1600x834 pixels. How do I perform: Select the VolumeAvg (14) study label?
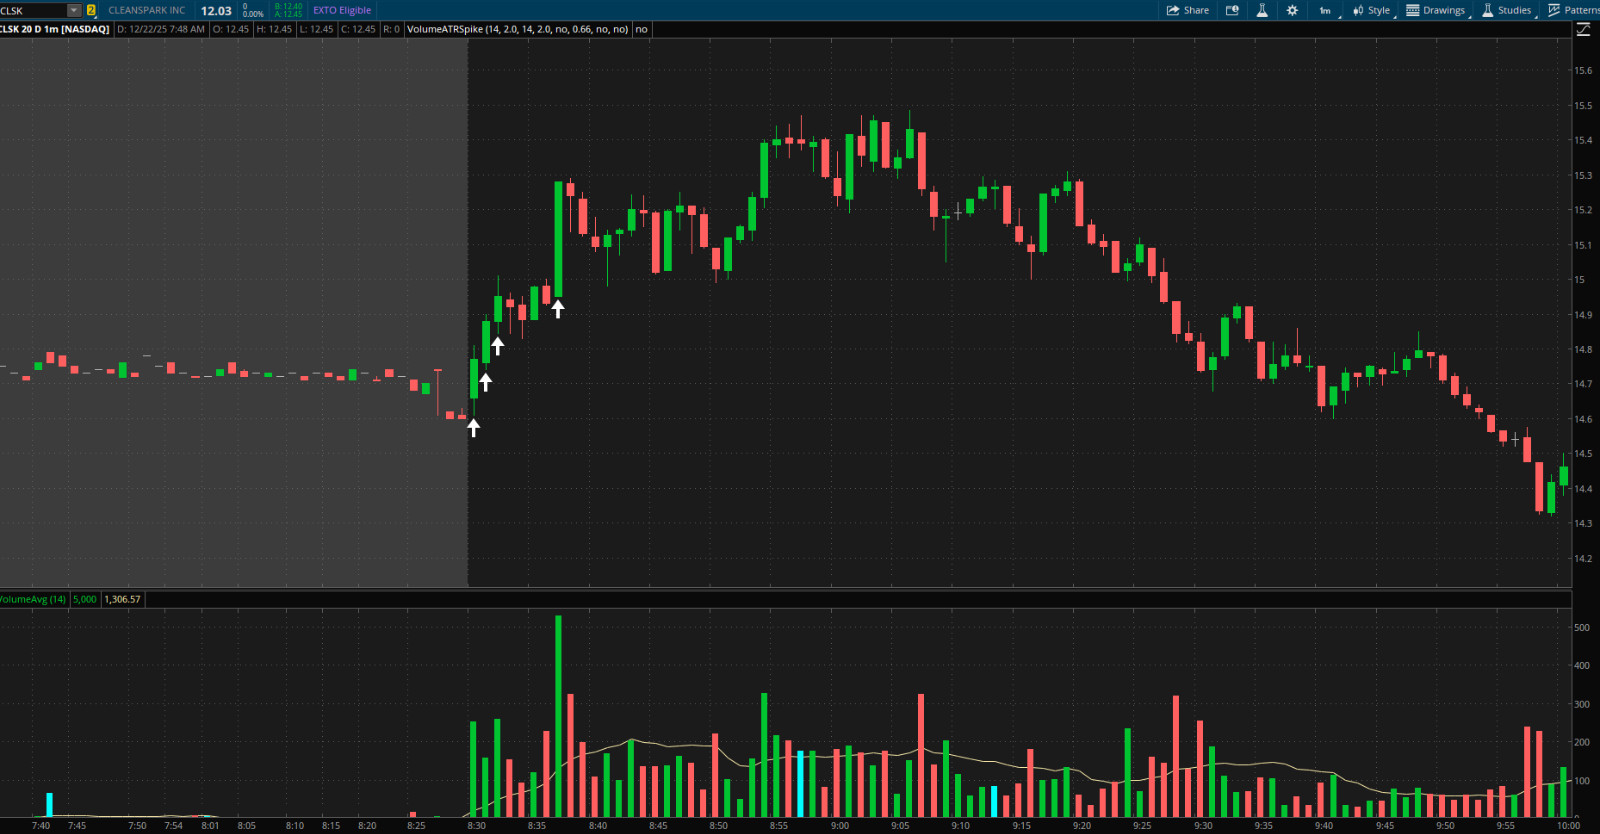pyautogui.click(x=33, y=599)
